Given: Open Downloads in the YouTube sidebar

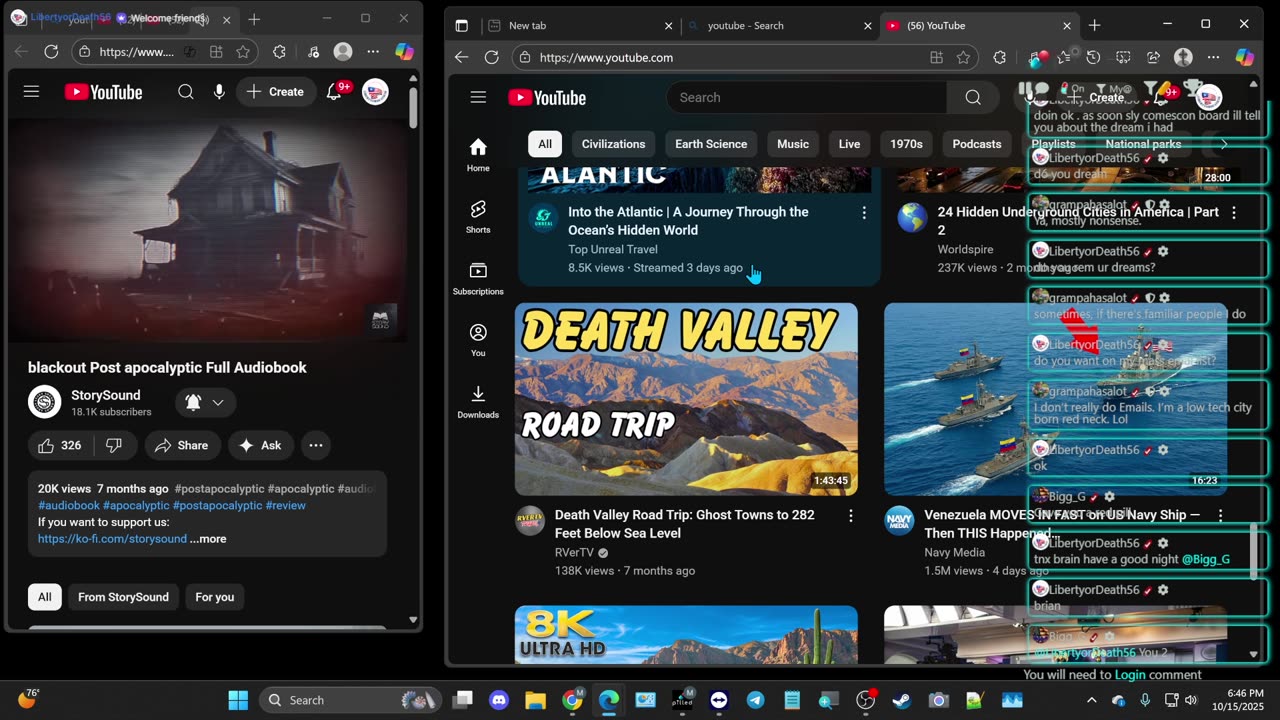Looking at the screenshot, I should pyautogui.click(x=478, y=394).
